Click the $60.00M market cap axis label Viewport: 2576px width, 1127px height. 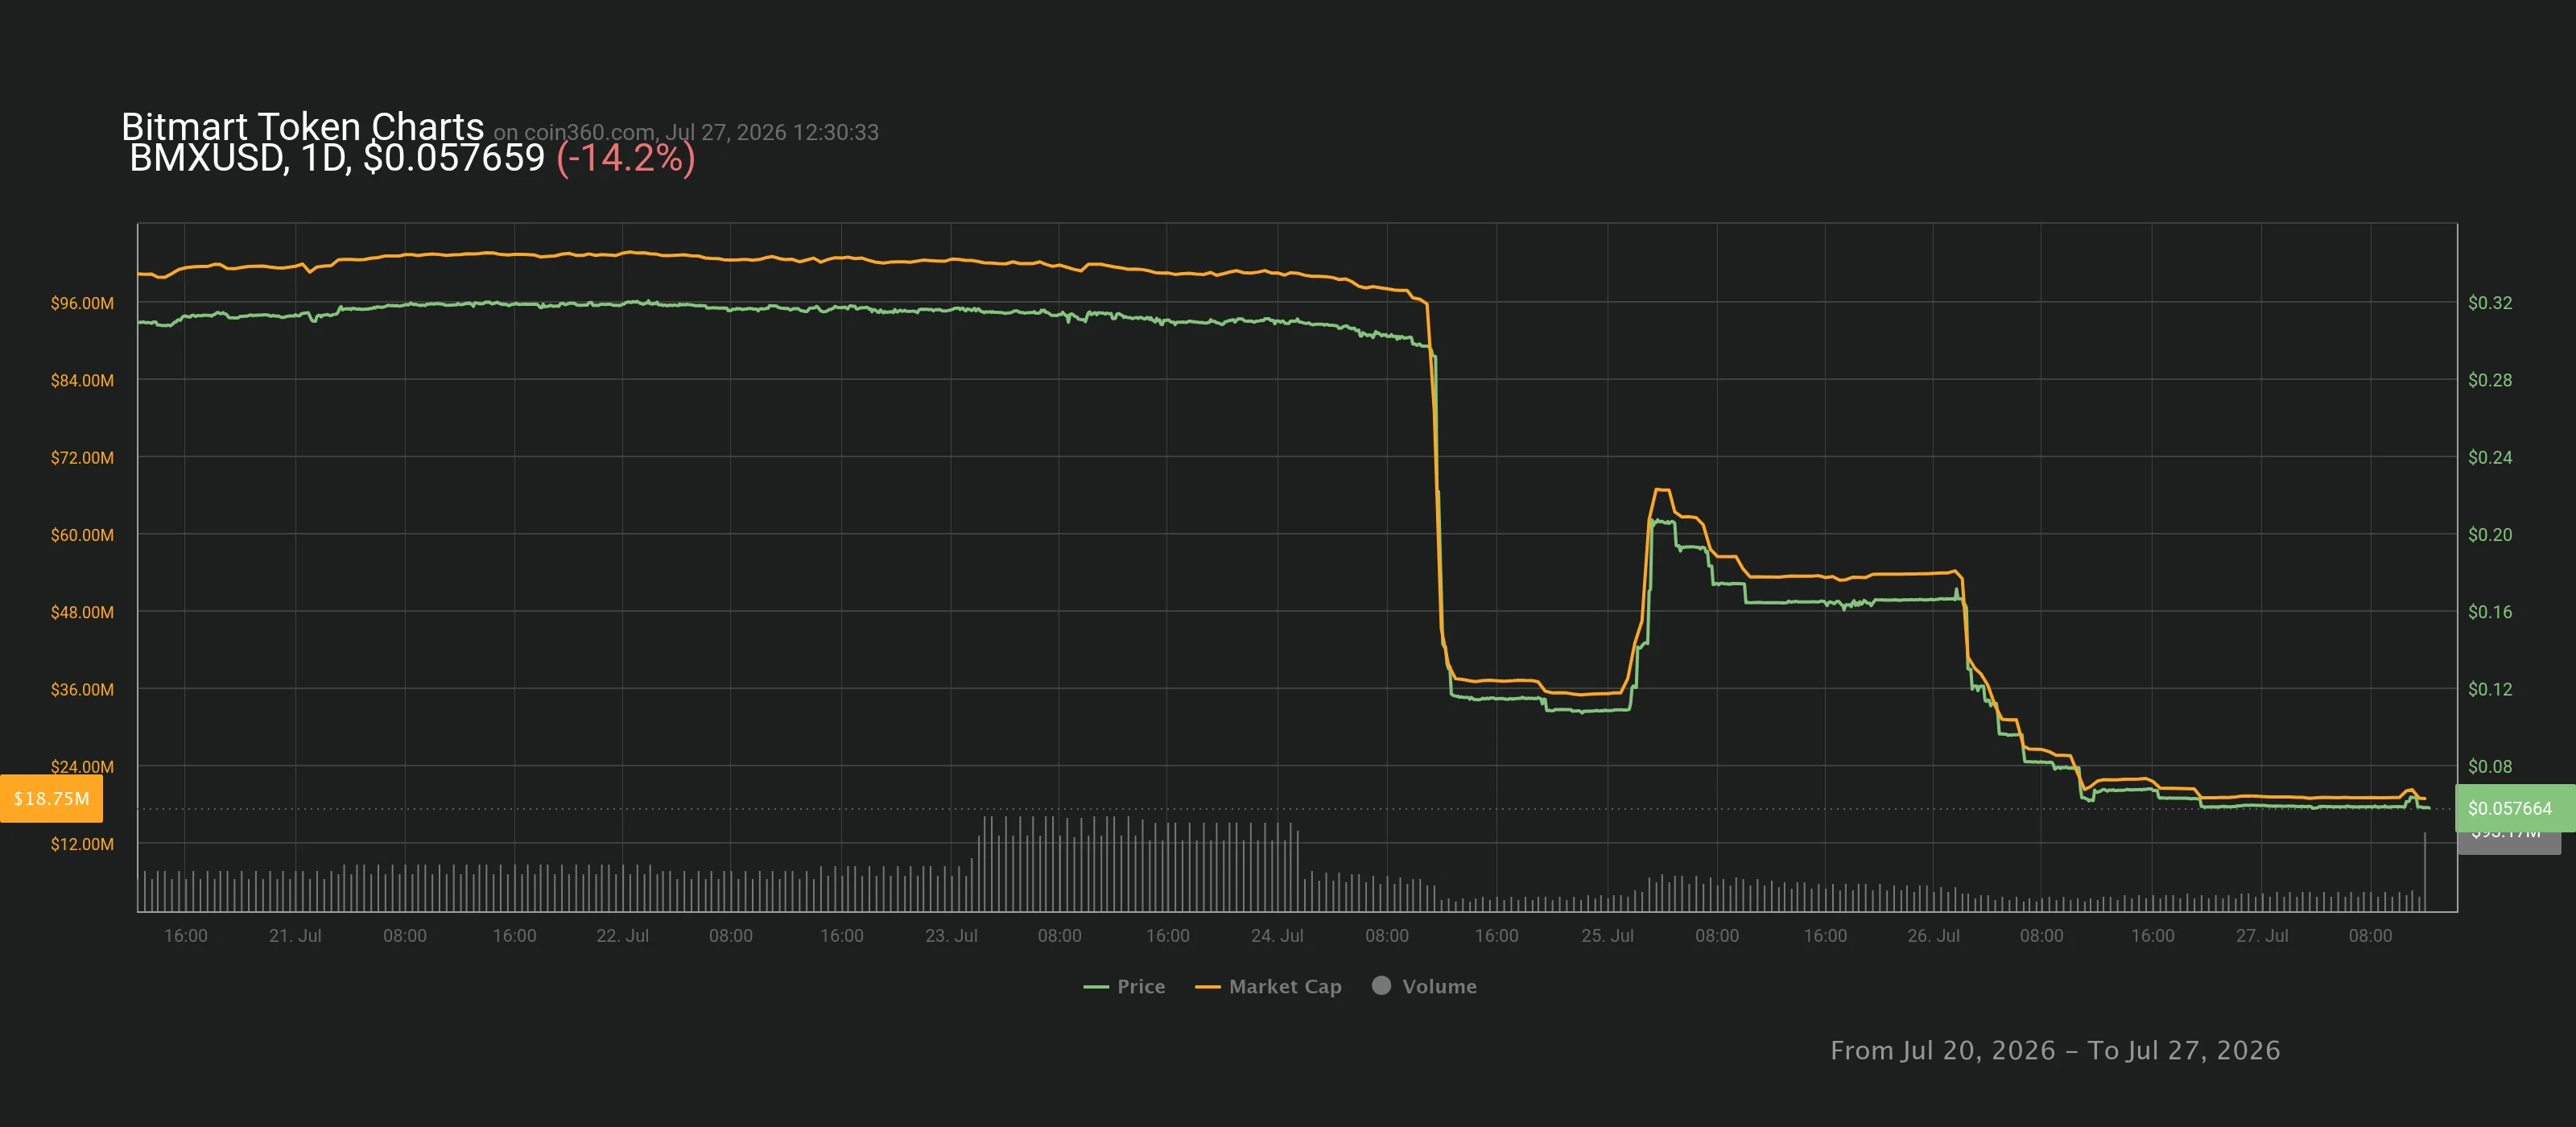click(x=82, y=535)
